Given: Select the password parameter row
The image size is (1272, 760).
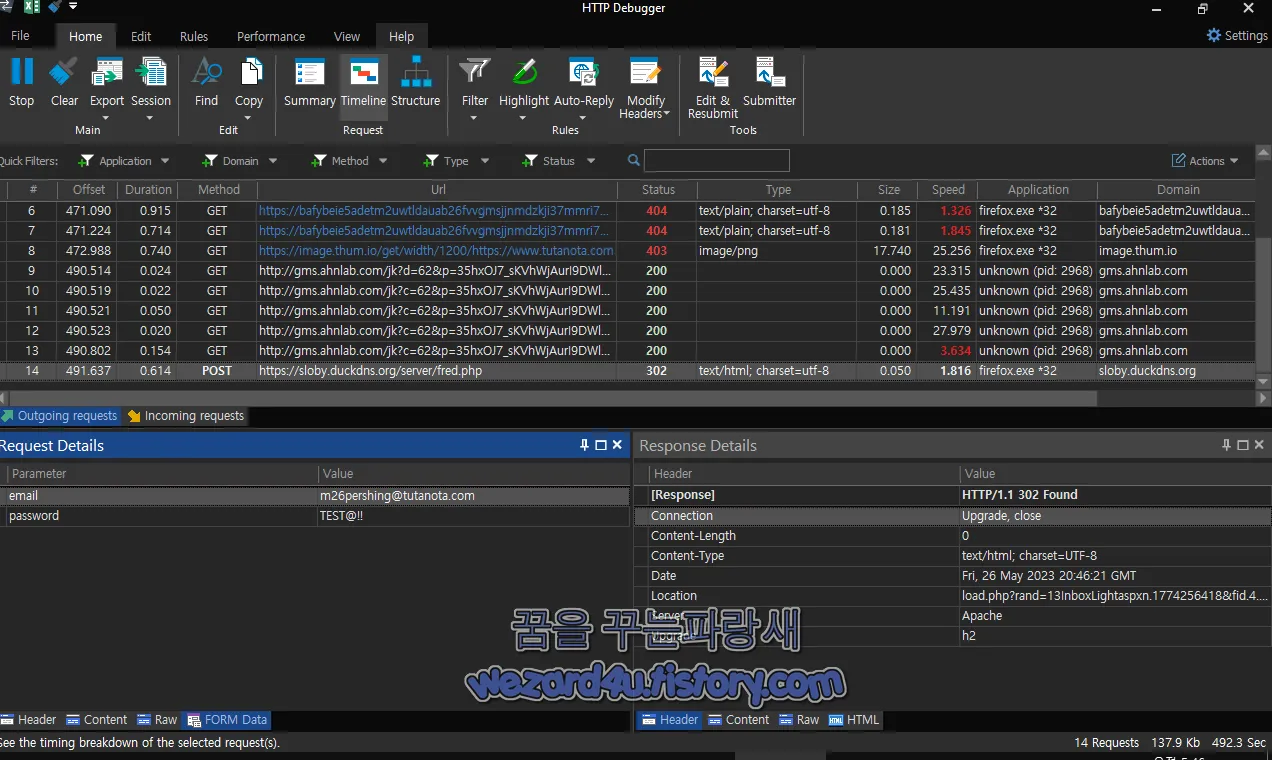Looking at the screenshot, I should click(x=315, y=516).
